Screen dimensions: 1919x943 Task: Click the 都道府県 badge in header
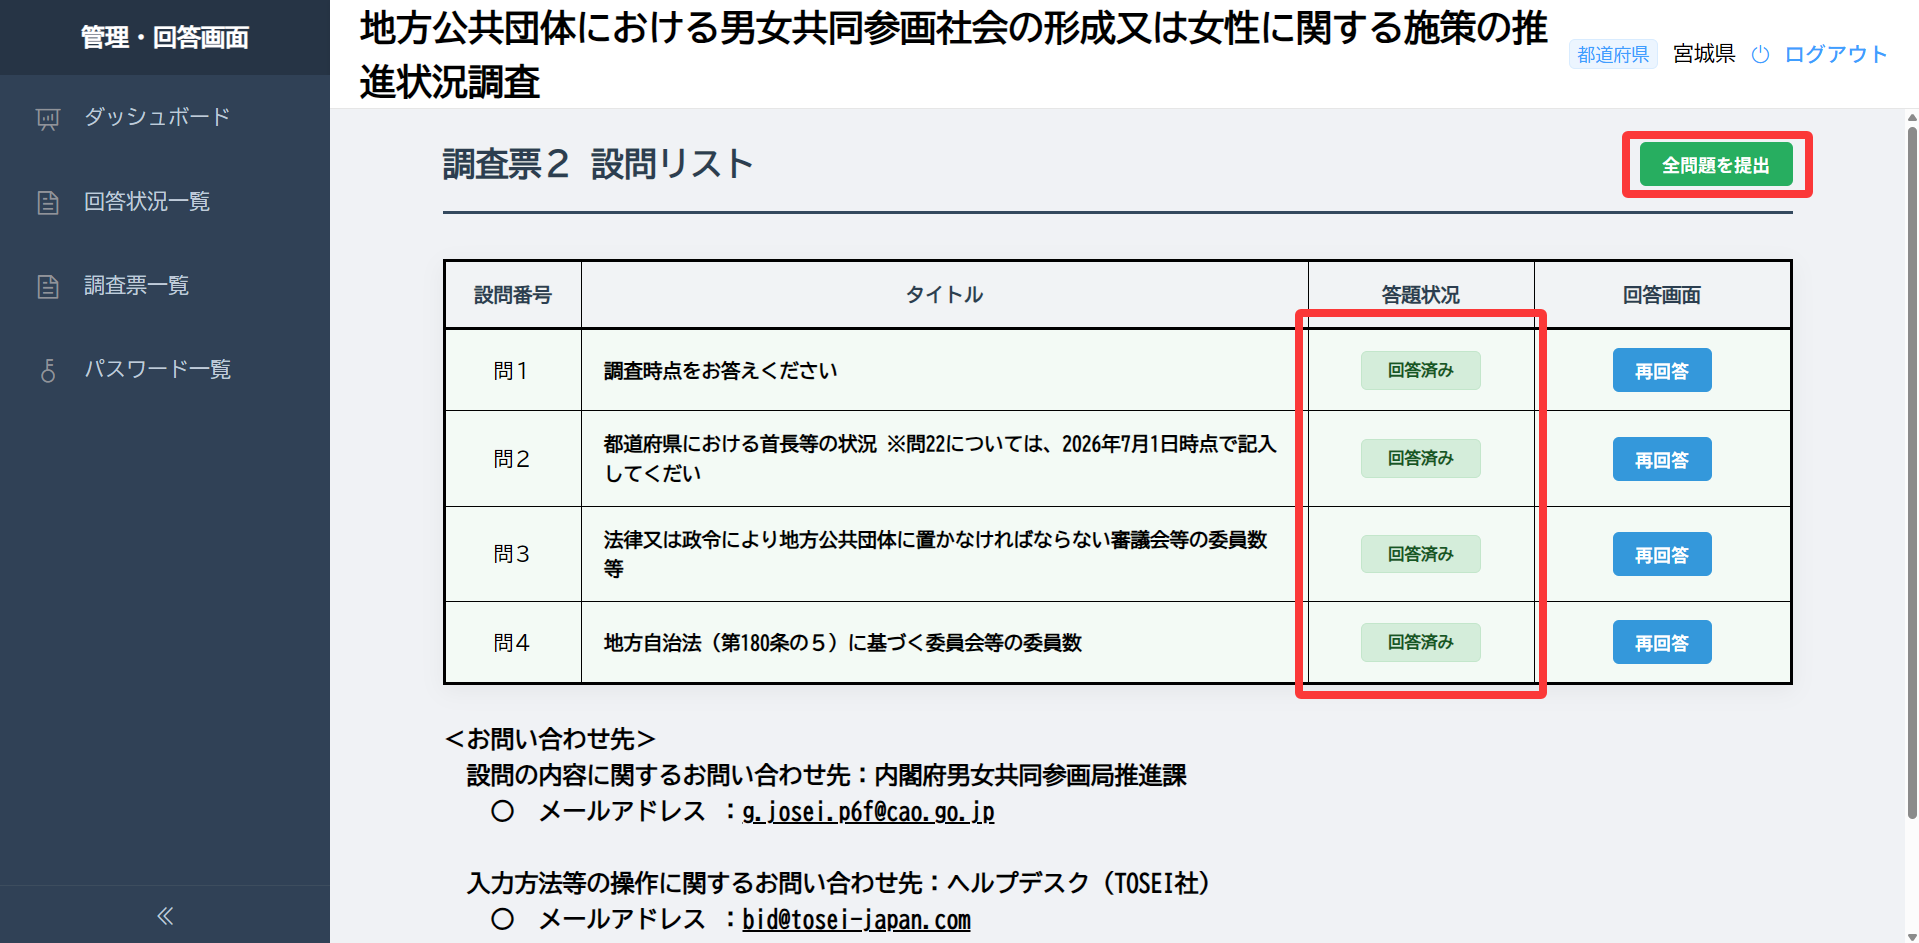pos(1613,55)
